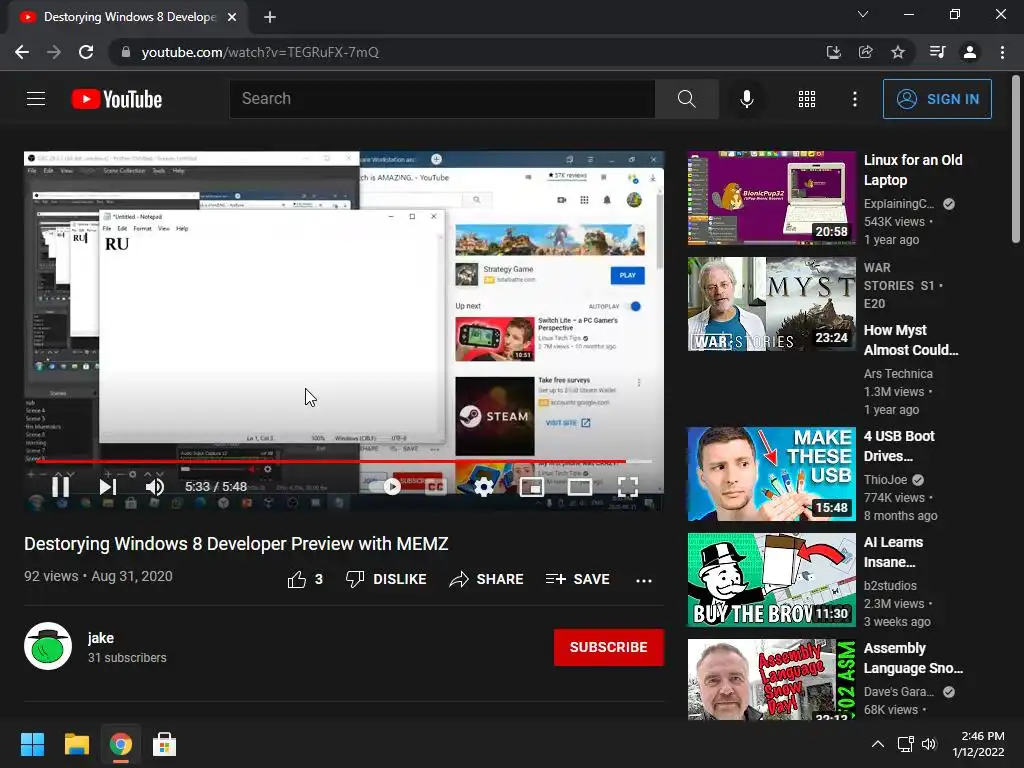Click the page vertical scrollbar
The height and width of the screenshot is (768, 1024).
1016,160
